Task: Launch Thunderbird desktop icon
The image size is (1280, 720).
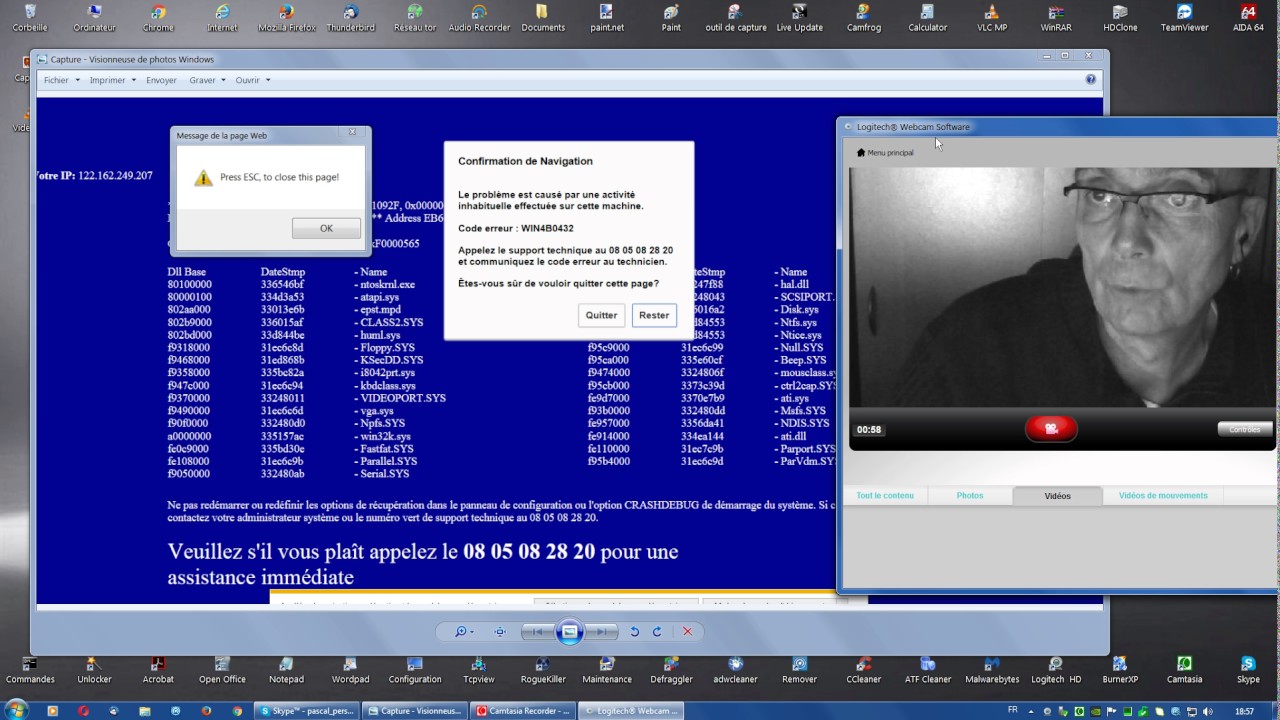Action: pyautogui.click(x=350, y=18)
